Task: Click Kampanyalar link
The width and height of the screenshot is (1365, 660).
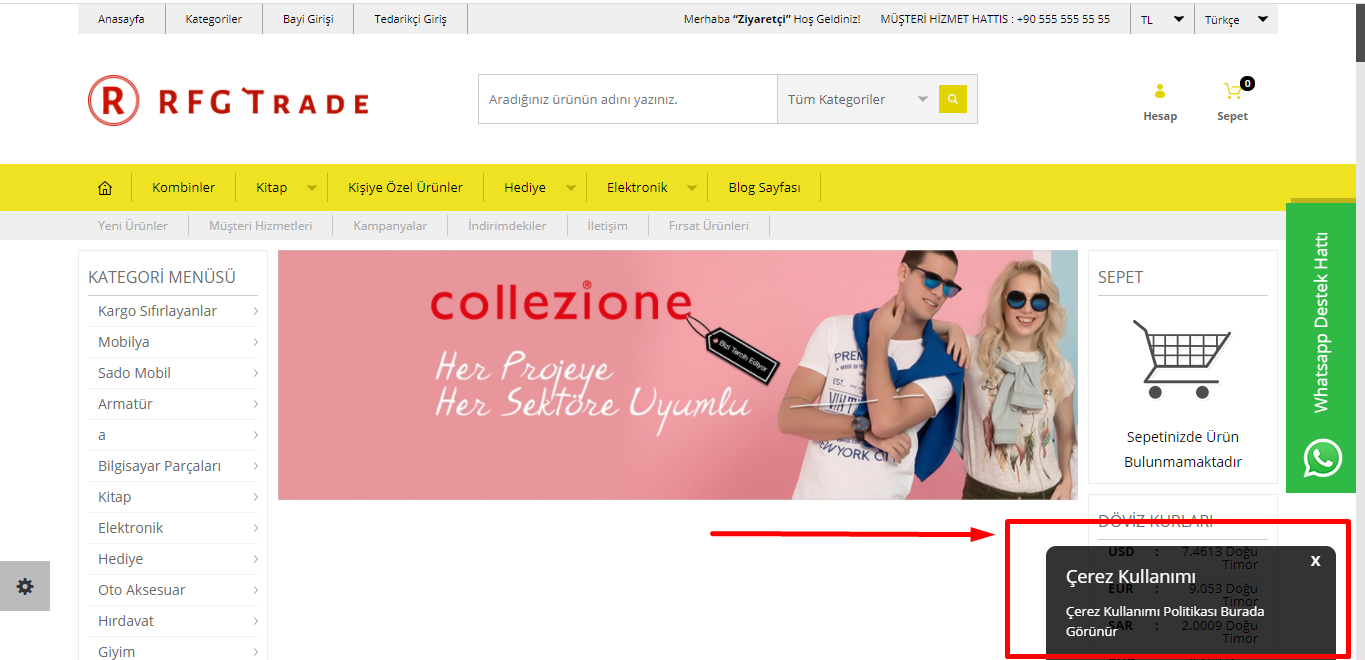Action: pos(390,225)
